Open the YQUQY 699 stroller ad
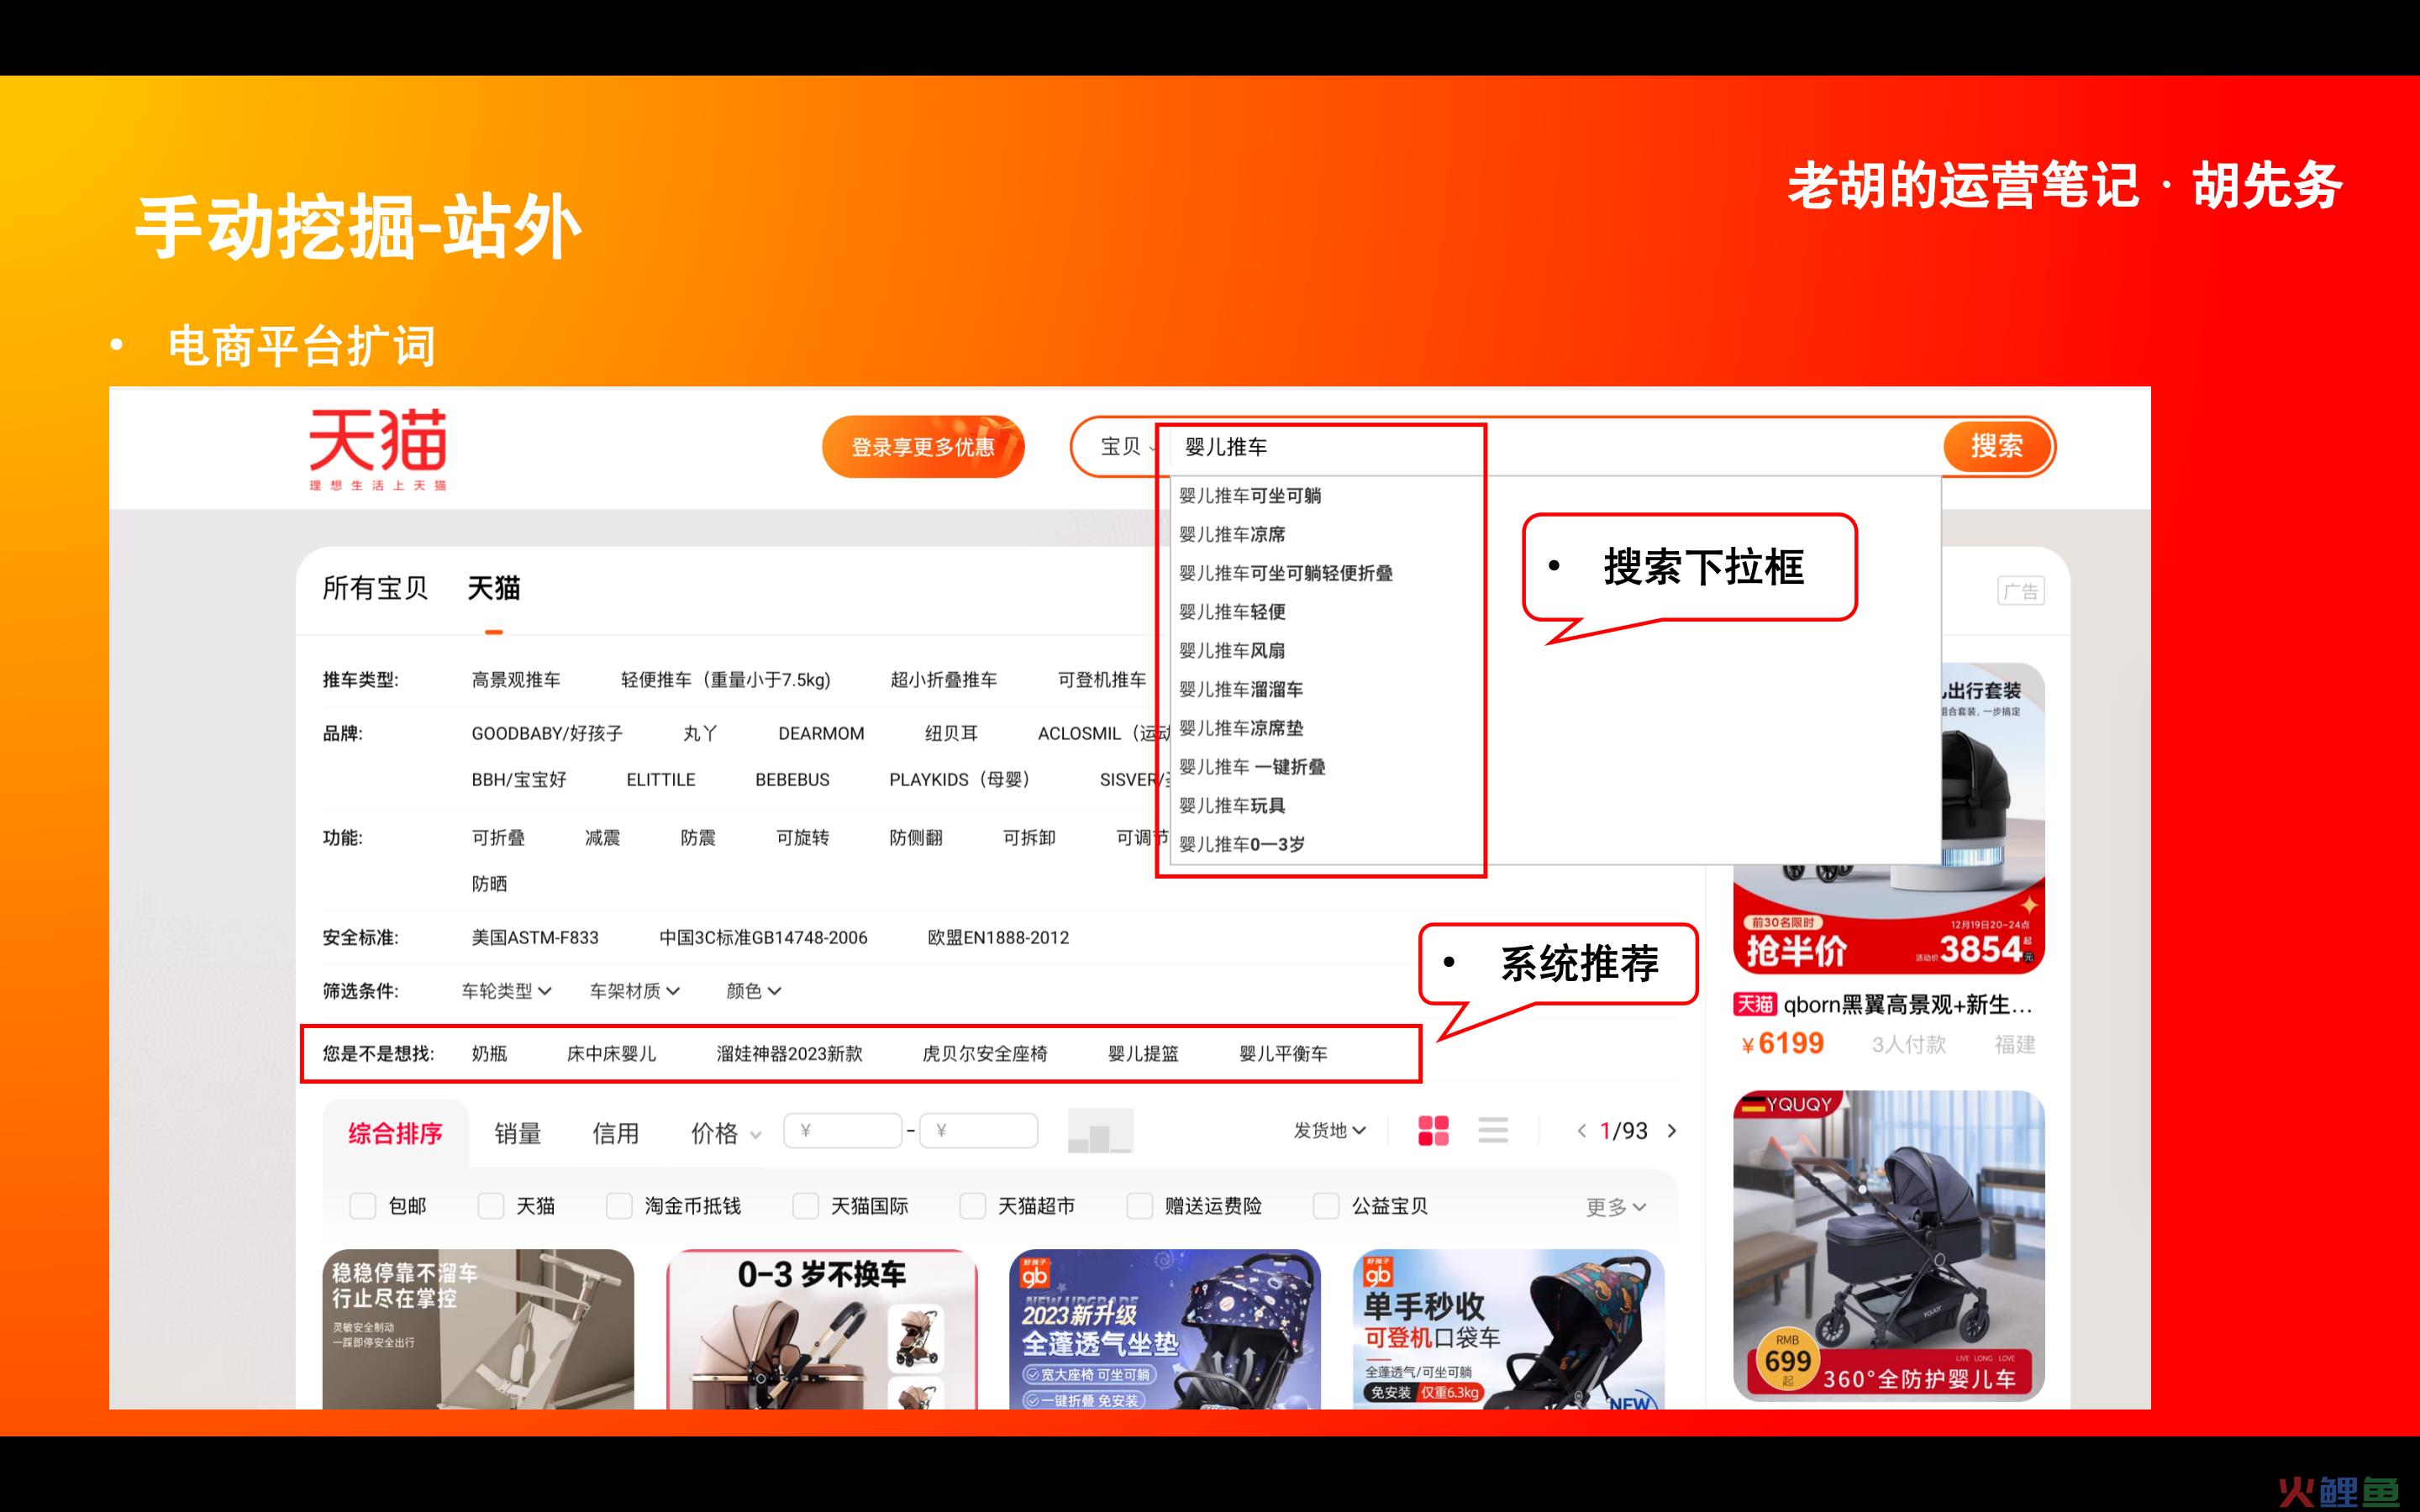This screenshot has height=1512, width=2420. click(x=1888, y=1245)
